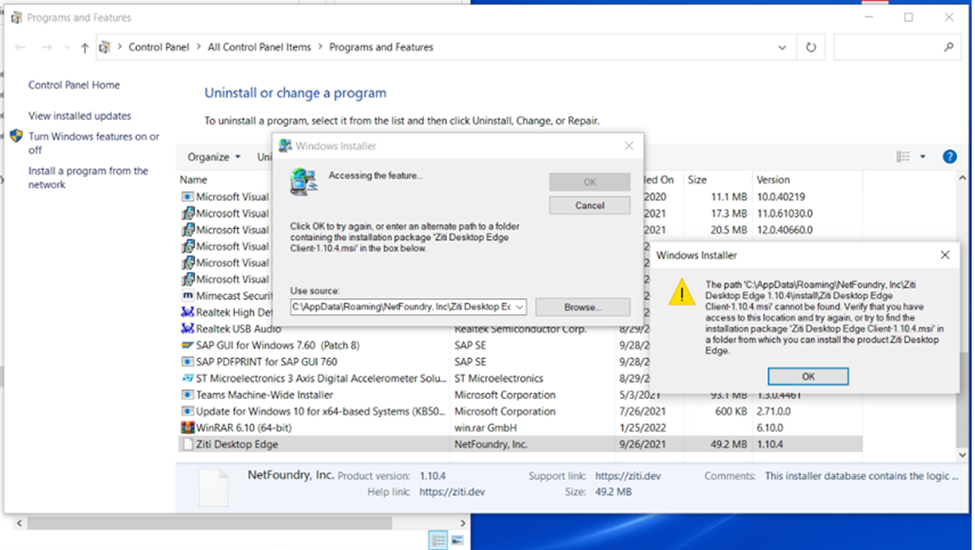The width and height of the screenshot is (975, 550).
Task: Open the view options dropdown arrow
Action: pyautogui.click(x=923, y=157)
